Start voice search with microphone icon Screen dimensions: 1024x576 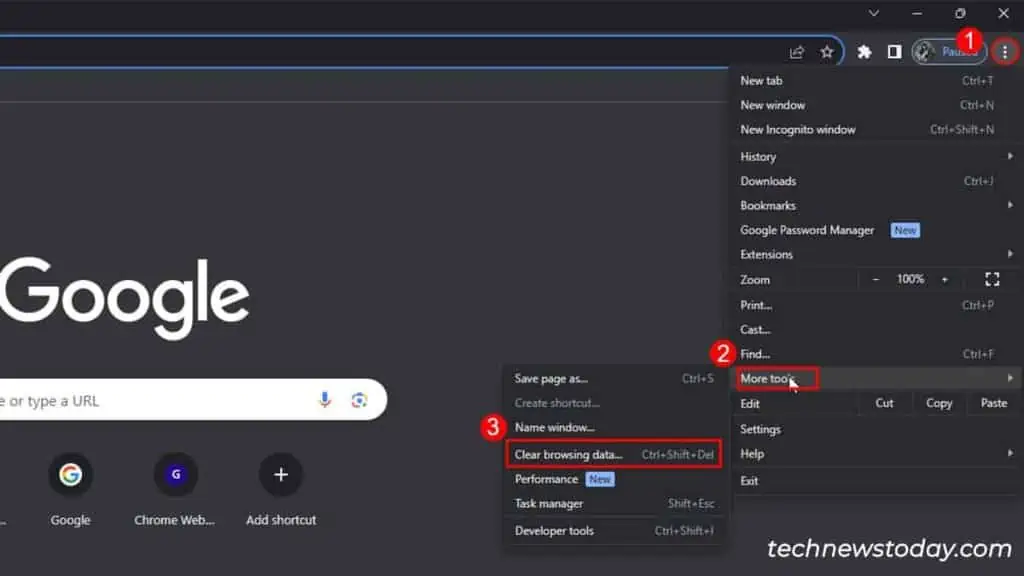click(x=325, y=399)
